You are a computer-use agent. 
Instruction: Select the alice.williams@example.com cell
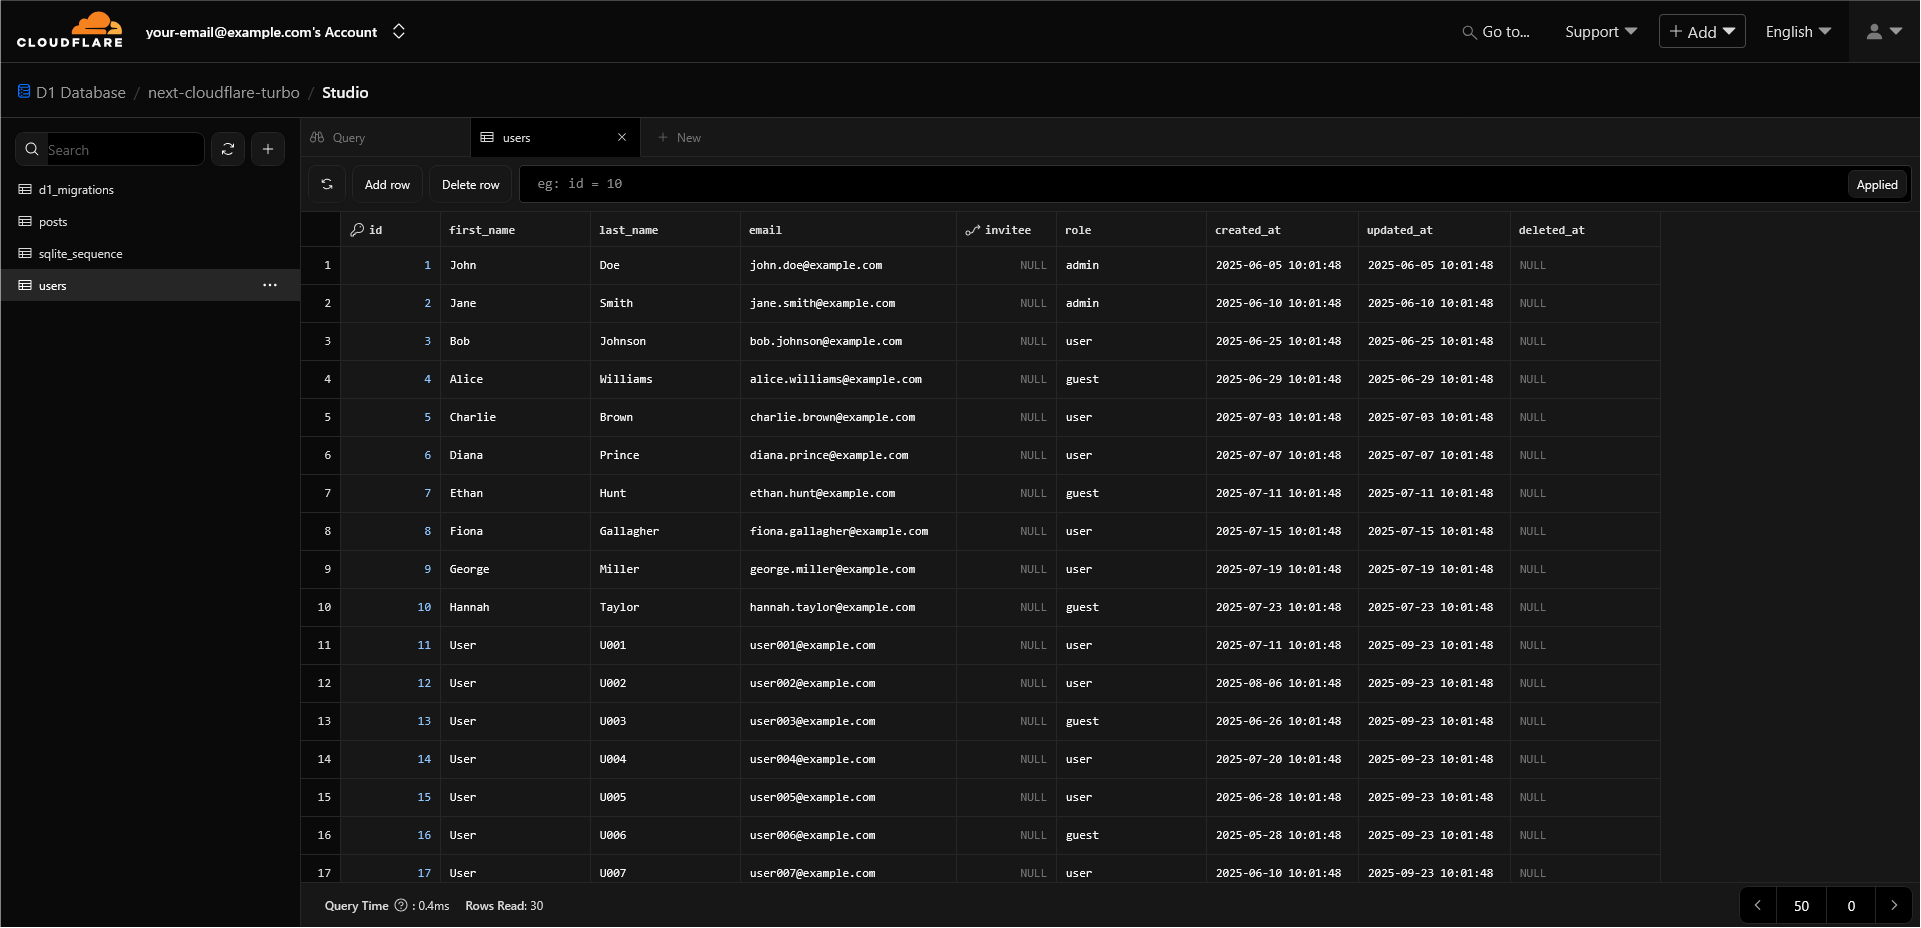pos(848,380)
